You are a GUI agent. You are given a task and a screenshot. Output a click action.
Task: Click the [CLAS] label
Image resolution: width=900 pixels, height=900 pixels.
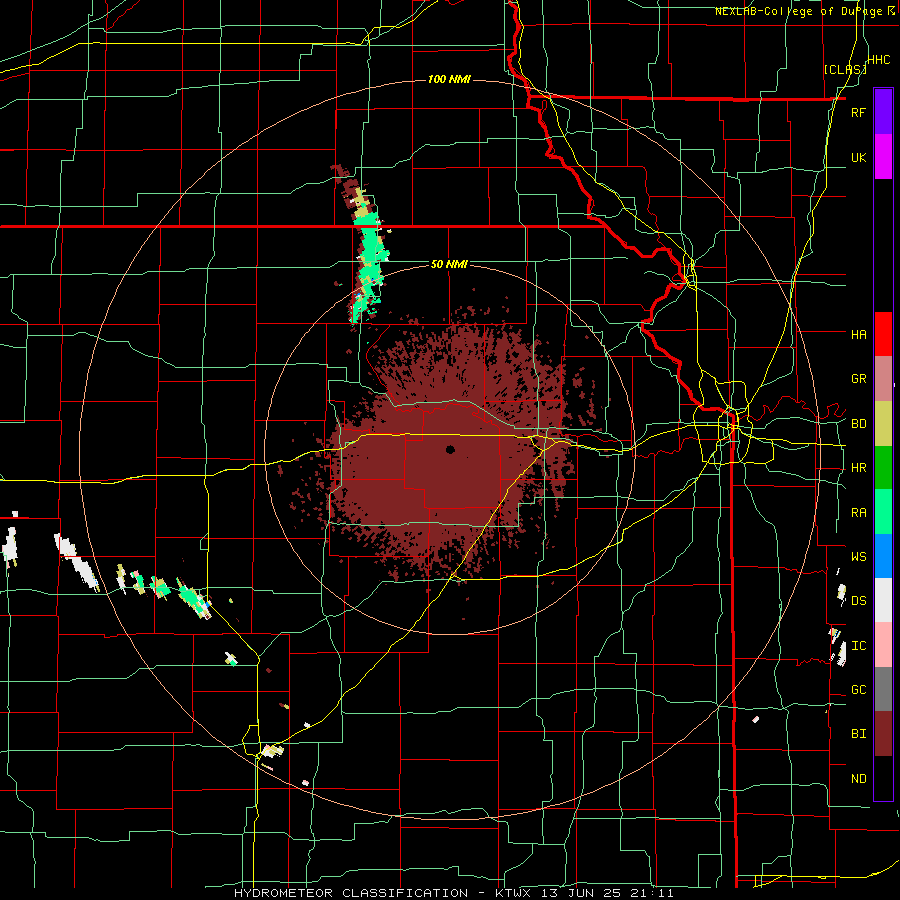click(844, 69)
